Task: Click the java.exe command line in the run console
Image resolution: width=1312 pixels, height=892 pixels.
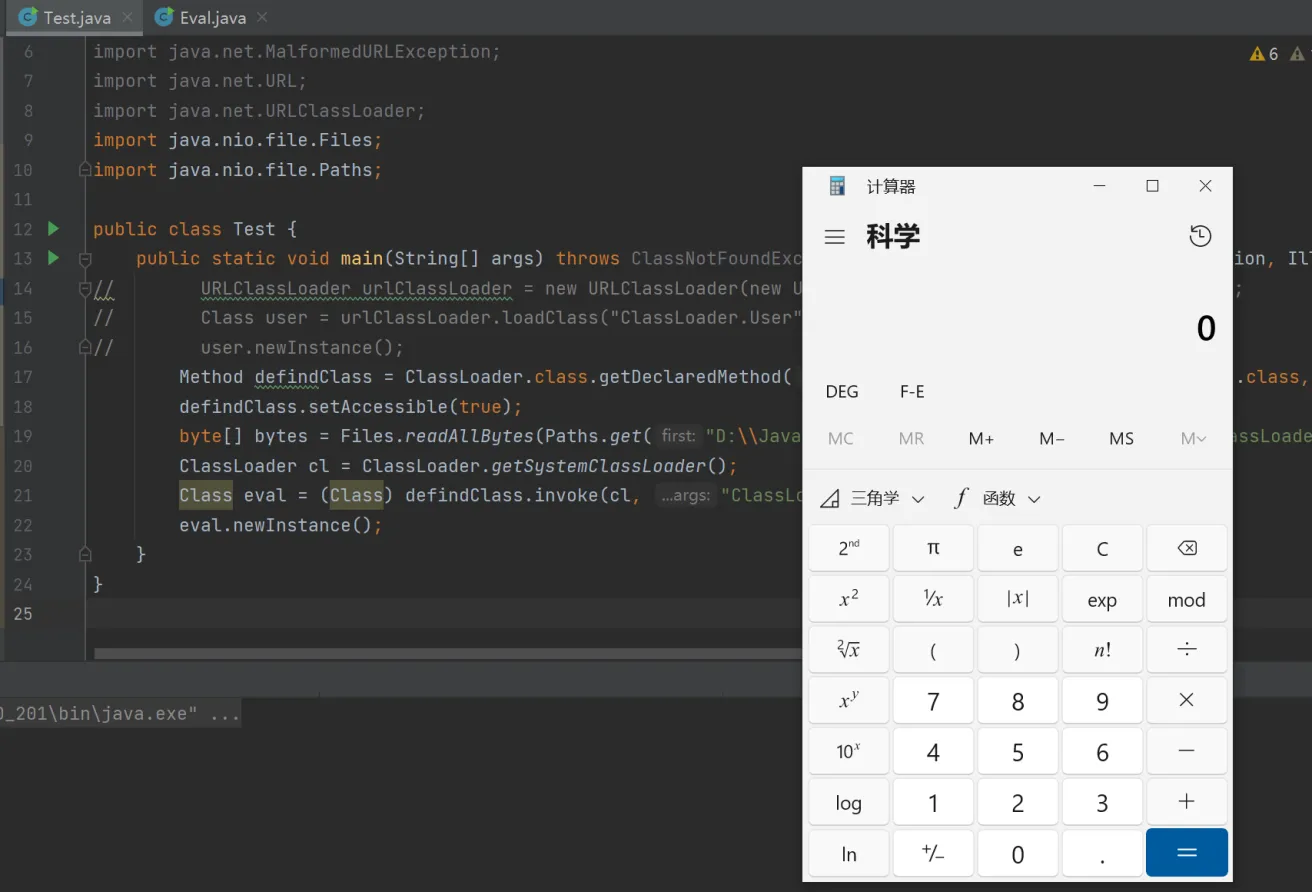Action: [120, 715]
